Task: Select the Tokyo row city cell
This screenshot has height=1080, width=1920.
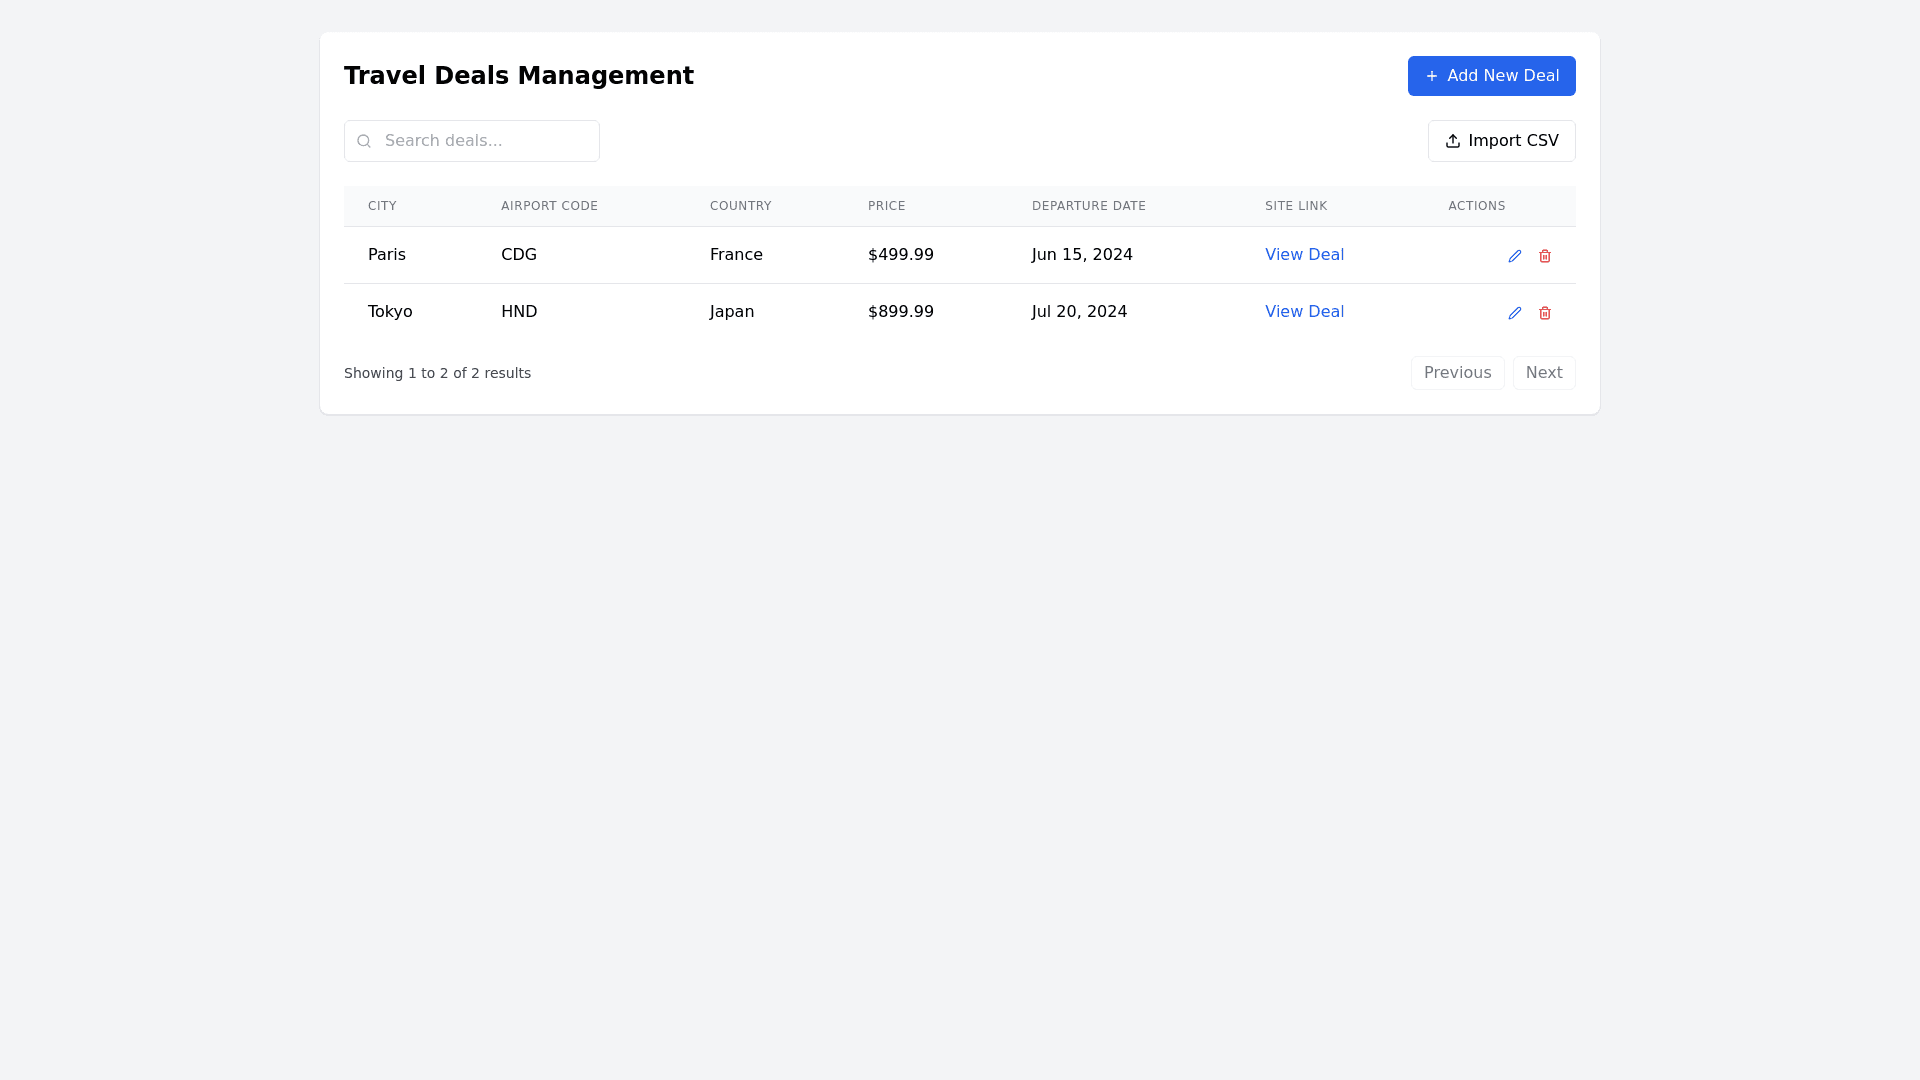Action: [390, 312]
